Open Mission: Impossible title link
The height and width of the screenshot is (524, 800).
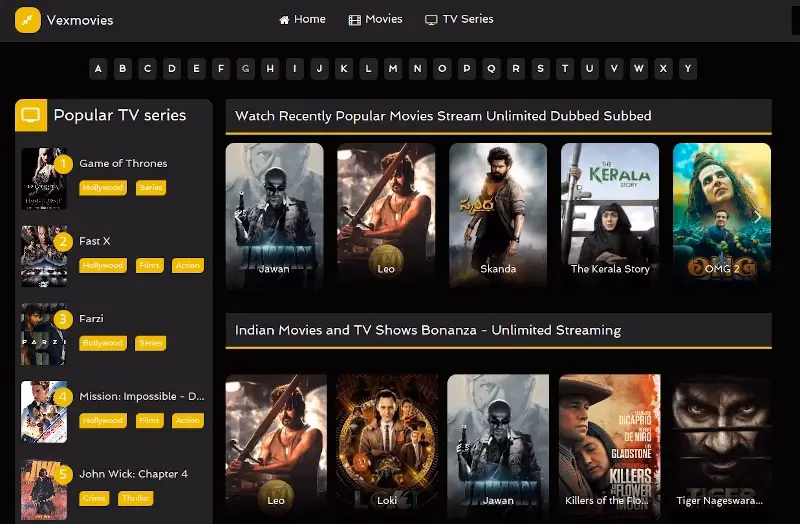tap(142, 396)
